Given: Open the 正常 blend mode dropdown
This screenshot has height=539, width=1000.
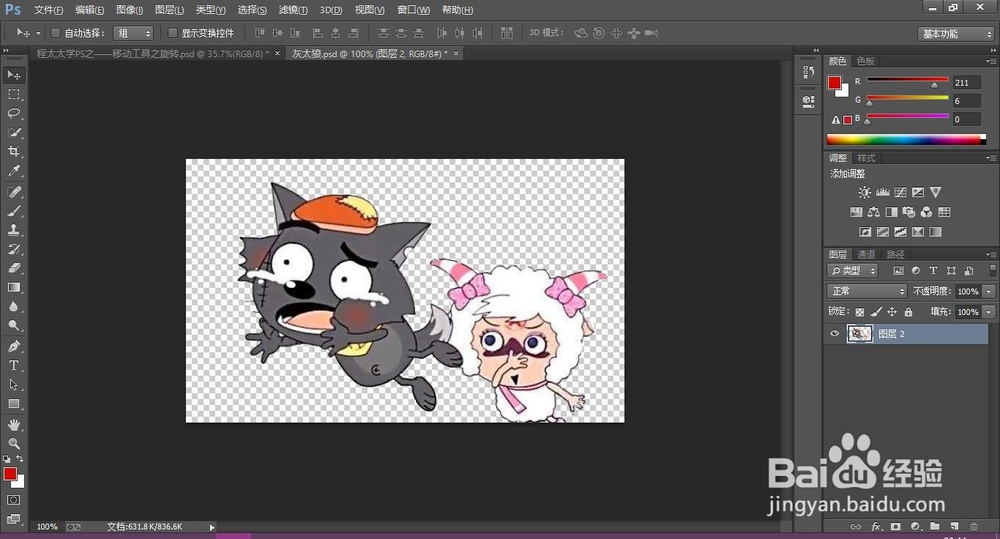Looking at the screenshot, I should 867,291.
